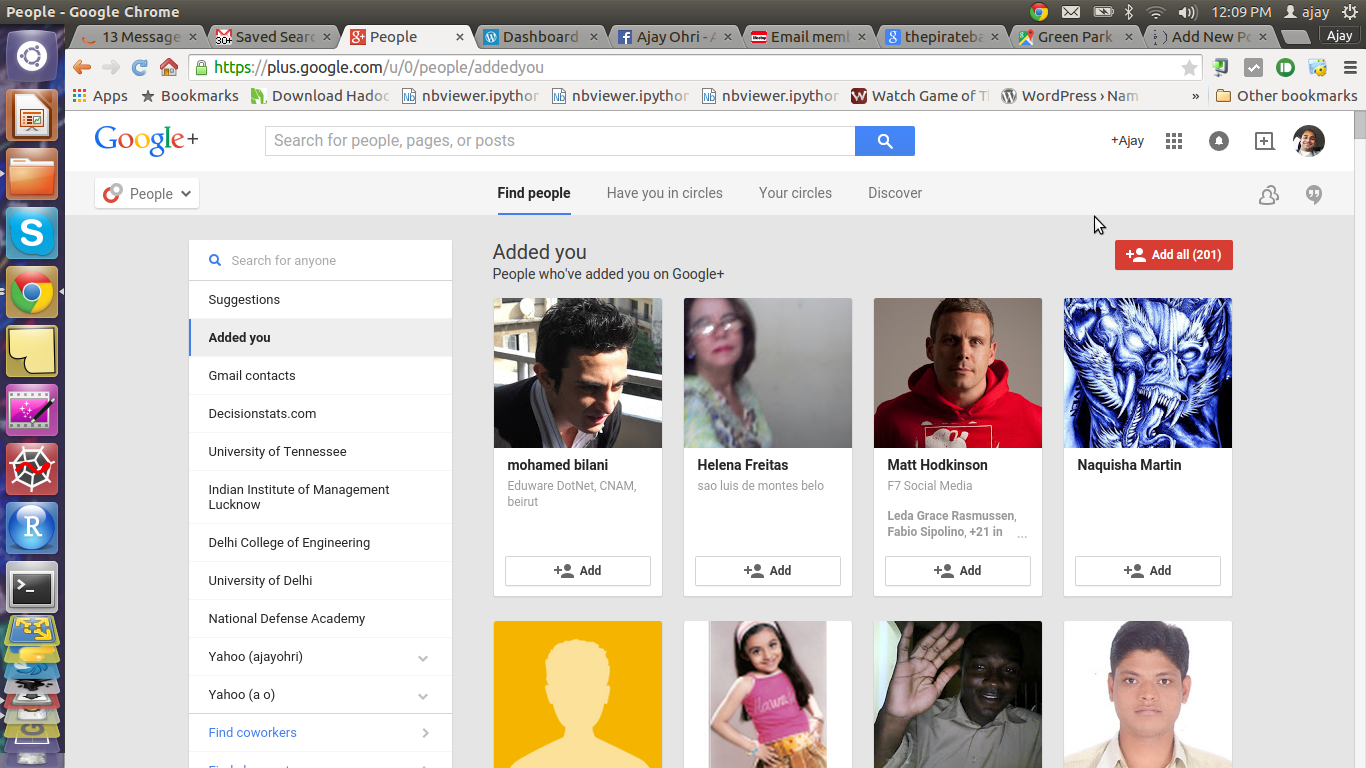Expand the Yahoo (ajayohri) entry
This screenshot has width=1366, height=768.
click(423, 658)
